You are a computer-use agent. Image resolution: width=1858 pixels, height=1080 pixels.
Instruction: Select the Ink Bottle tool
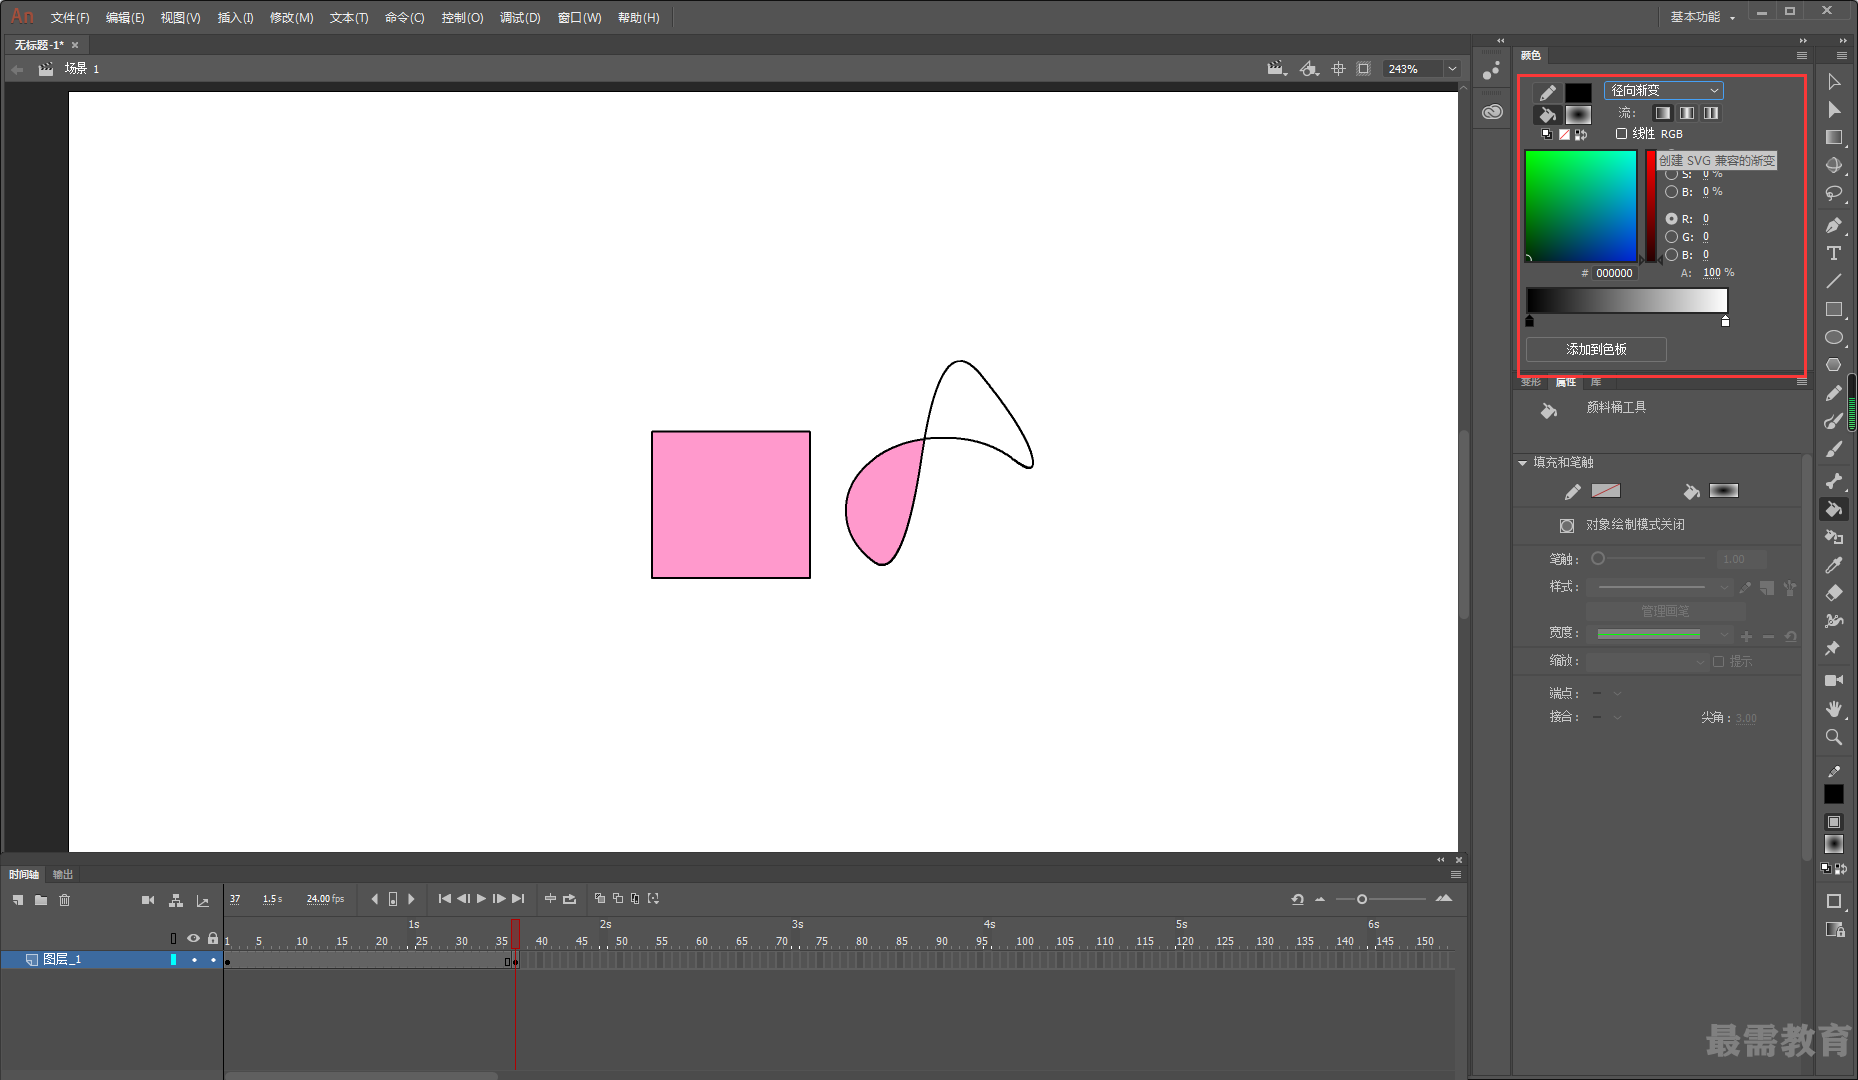(x=1834, y=537)
